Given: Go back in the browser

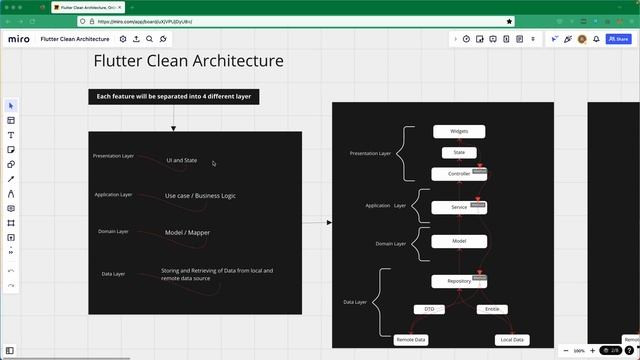Looking at the screenshot, I should click(8, 21).
